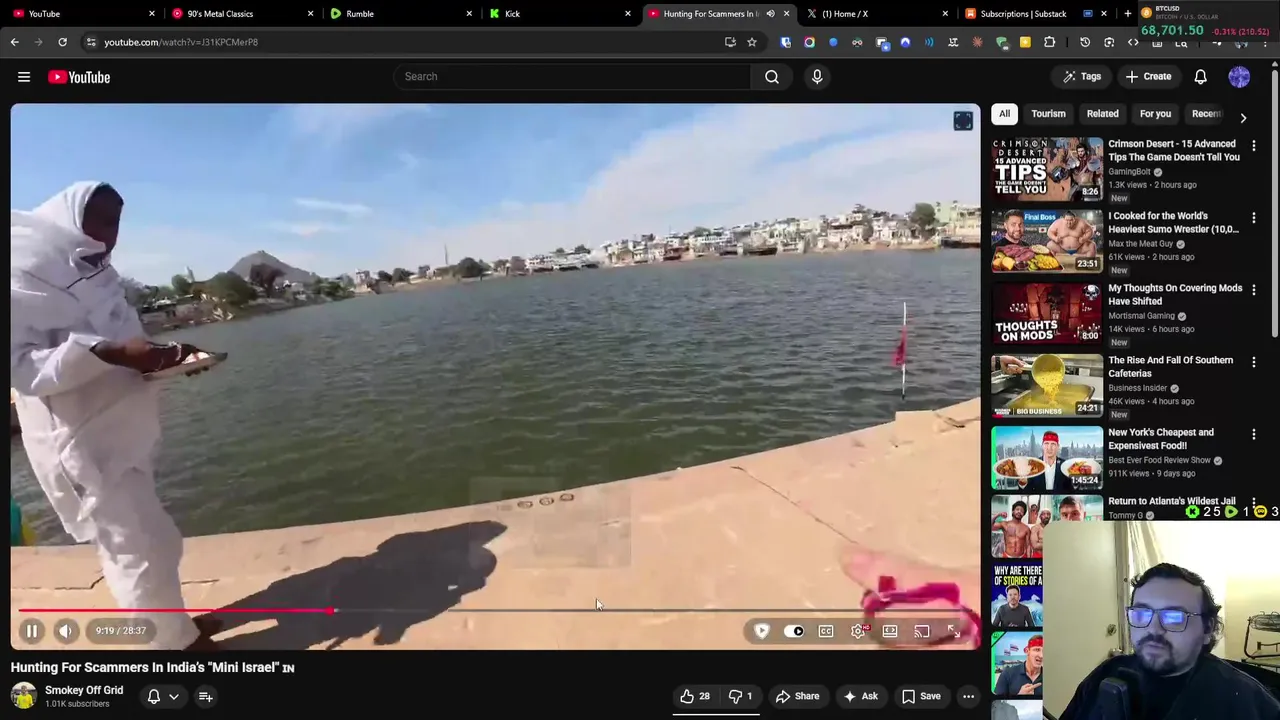1280x720 pixels.
Task: Open YouTube notifications bell
Action: pyautogui.click(x=1200, y=77)
